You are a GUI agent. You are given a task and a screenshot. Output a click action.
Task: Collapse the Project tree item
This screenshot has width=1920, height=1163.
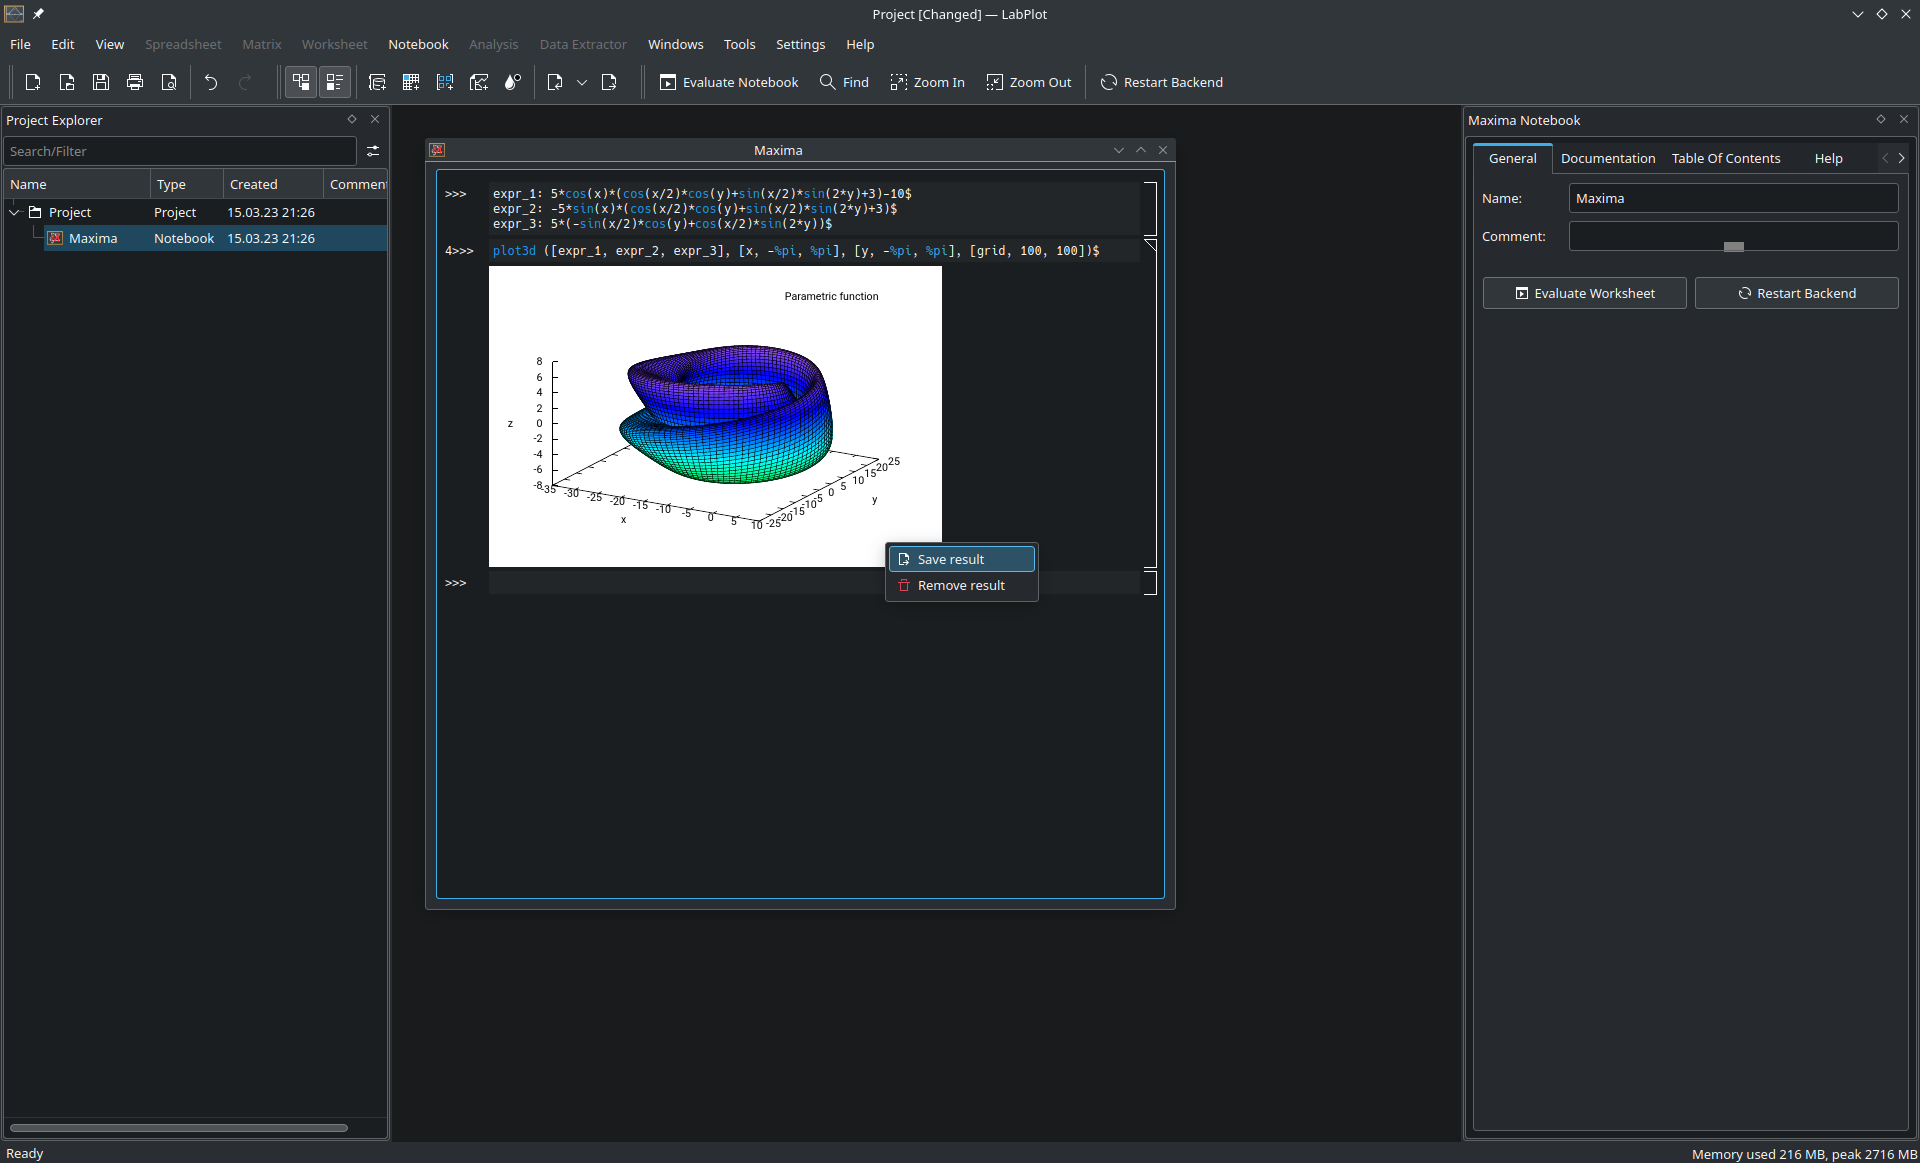[x=15, y=212]
